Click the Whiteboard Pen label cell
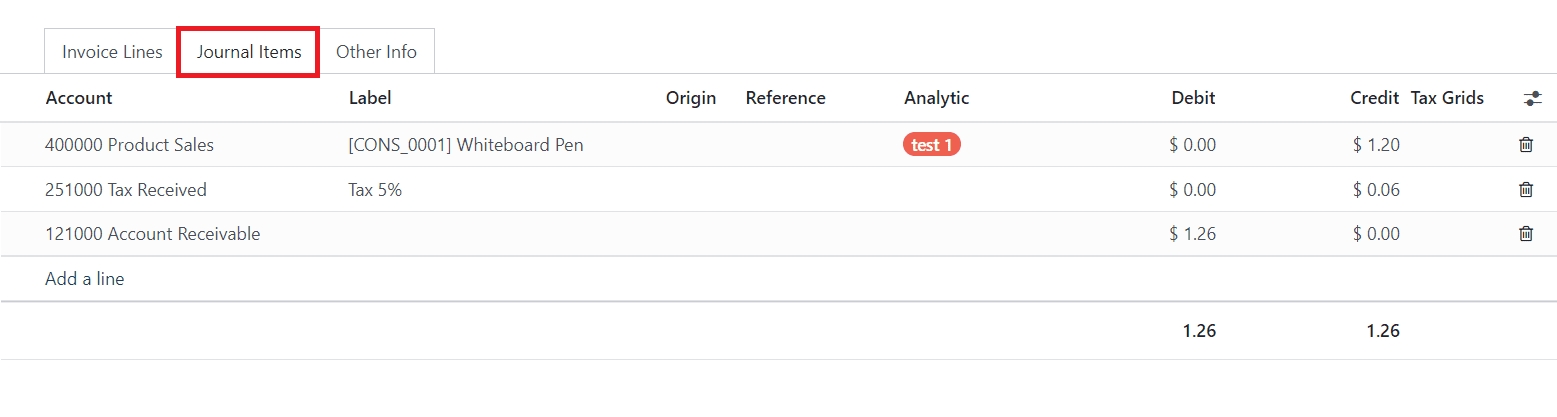The width and height of the screenshot is (1557, 417). pyautogui.click(x=466, y=145)
